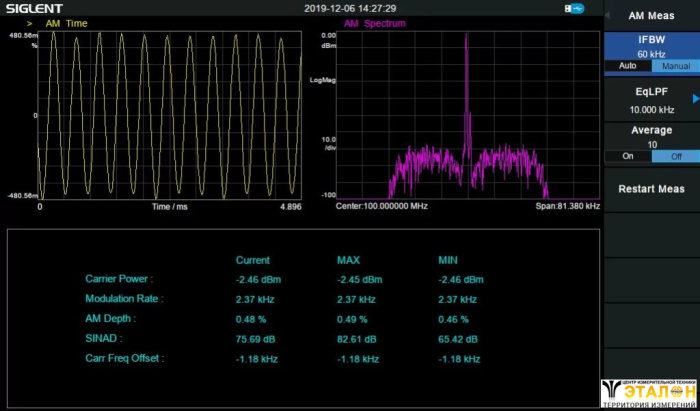Click the Average count value 10
Viewport: 700px width, 411px height.
tap(651, 144)
